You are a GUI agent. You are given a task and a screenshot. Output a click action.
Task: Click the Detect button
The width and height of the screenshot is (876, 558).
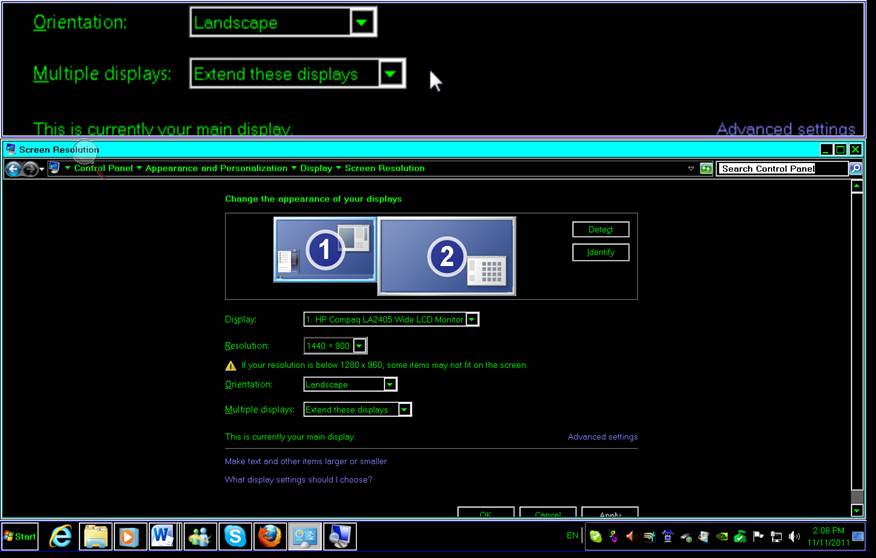[601, 230]
